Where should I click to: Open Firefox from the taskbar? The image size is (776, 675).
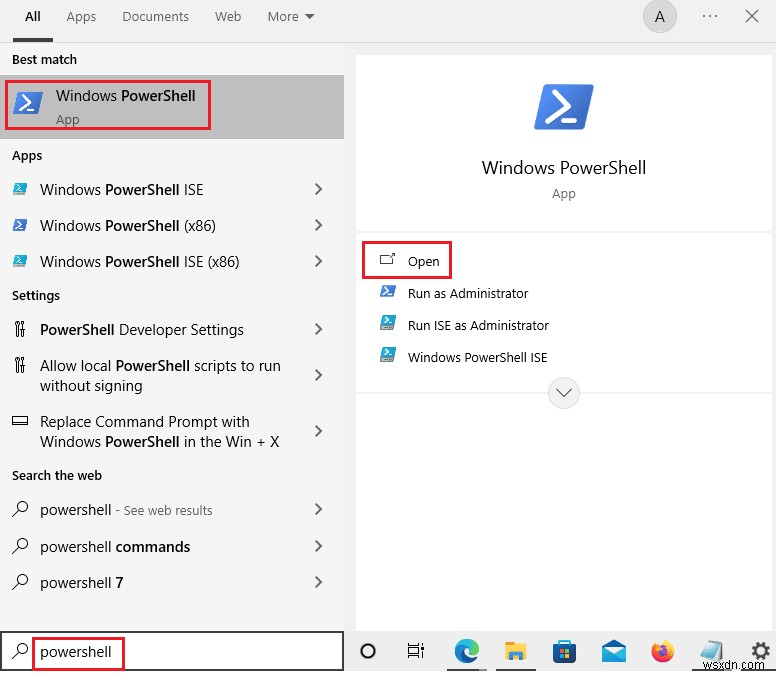pos(662,652)
